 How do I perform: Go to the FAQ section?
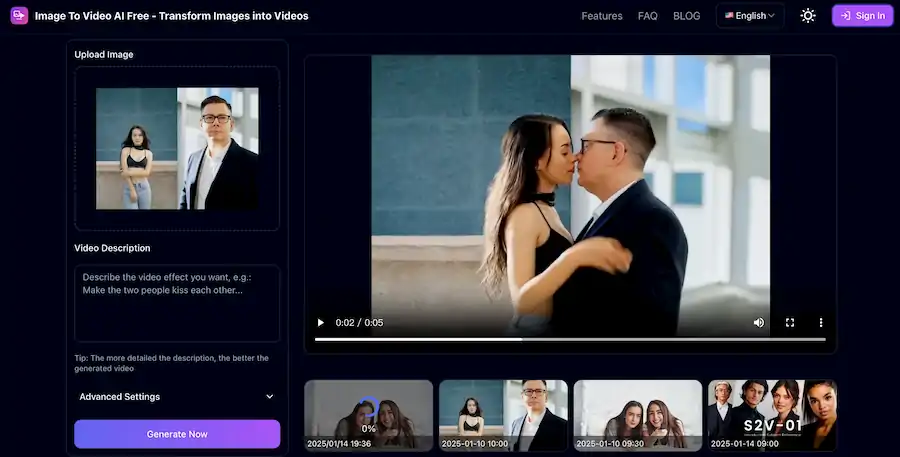coord(647,16)
